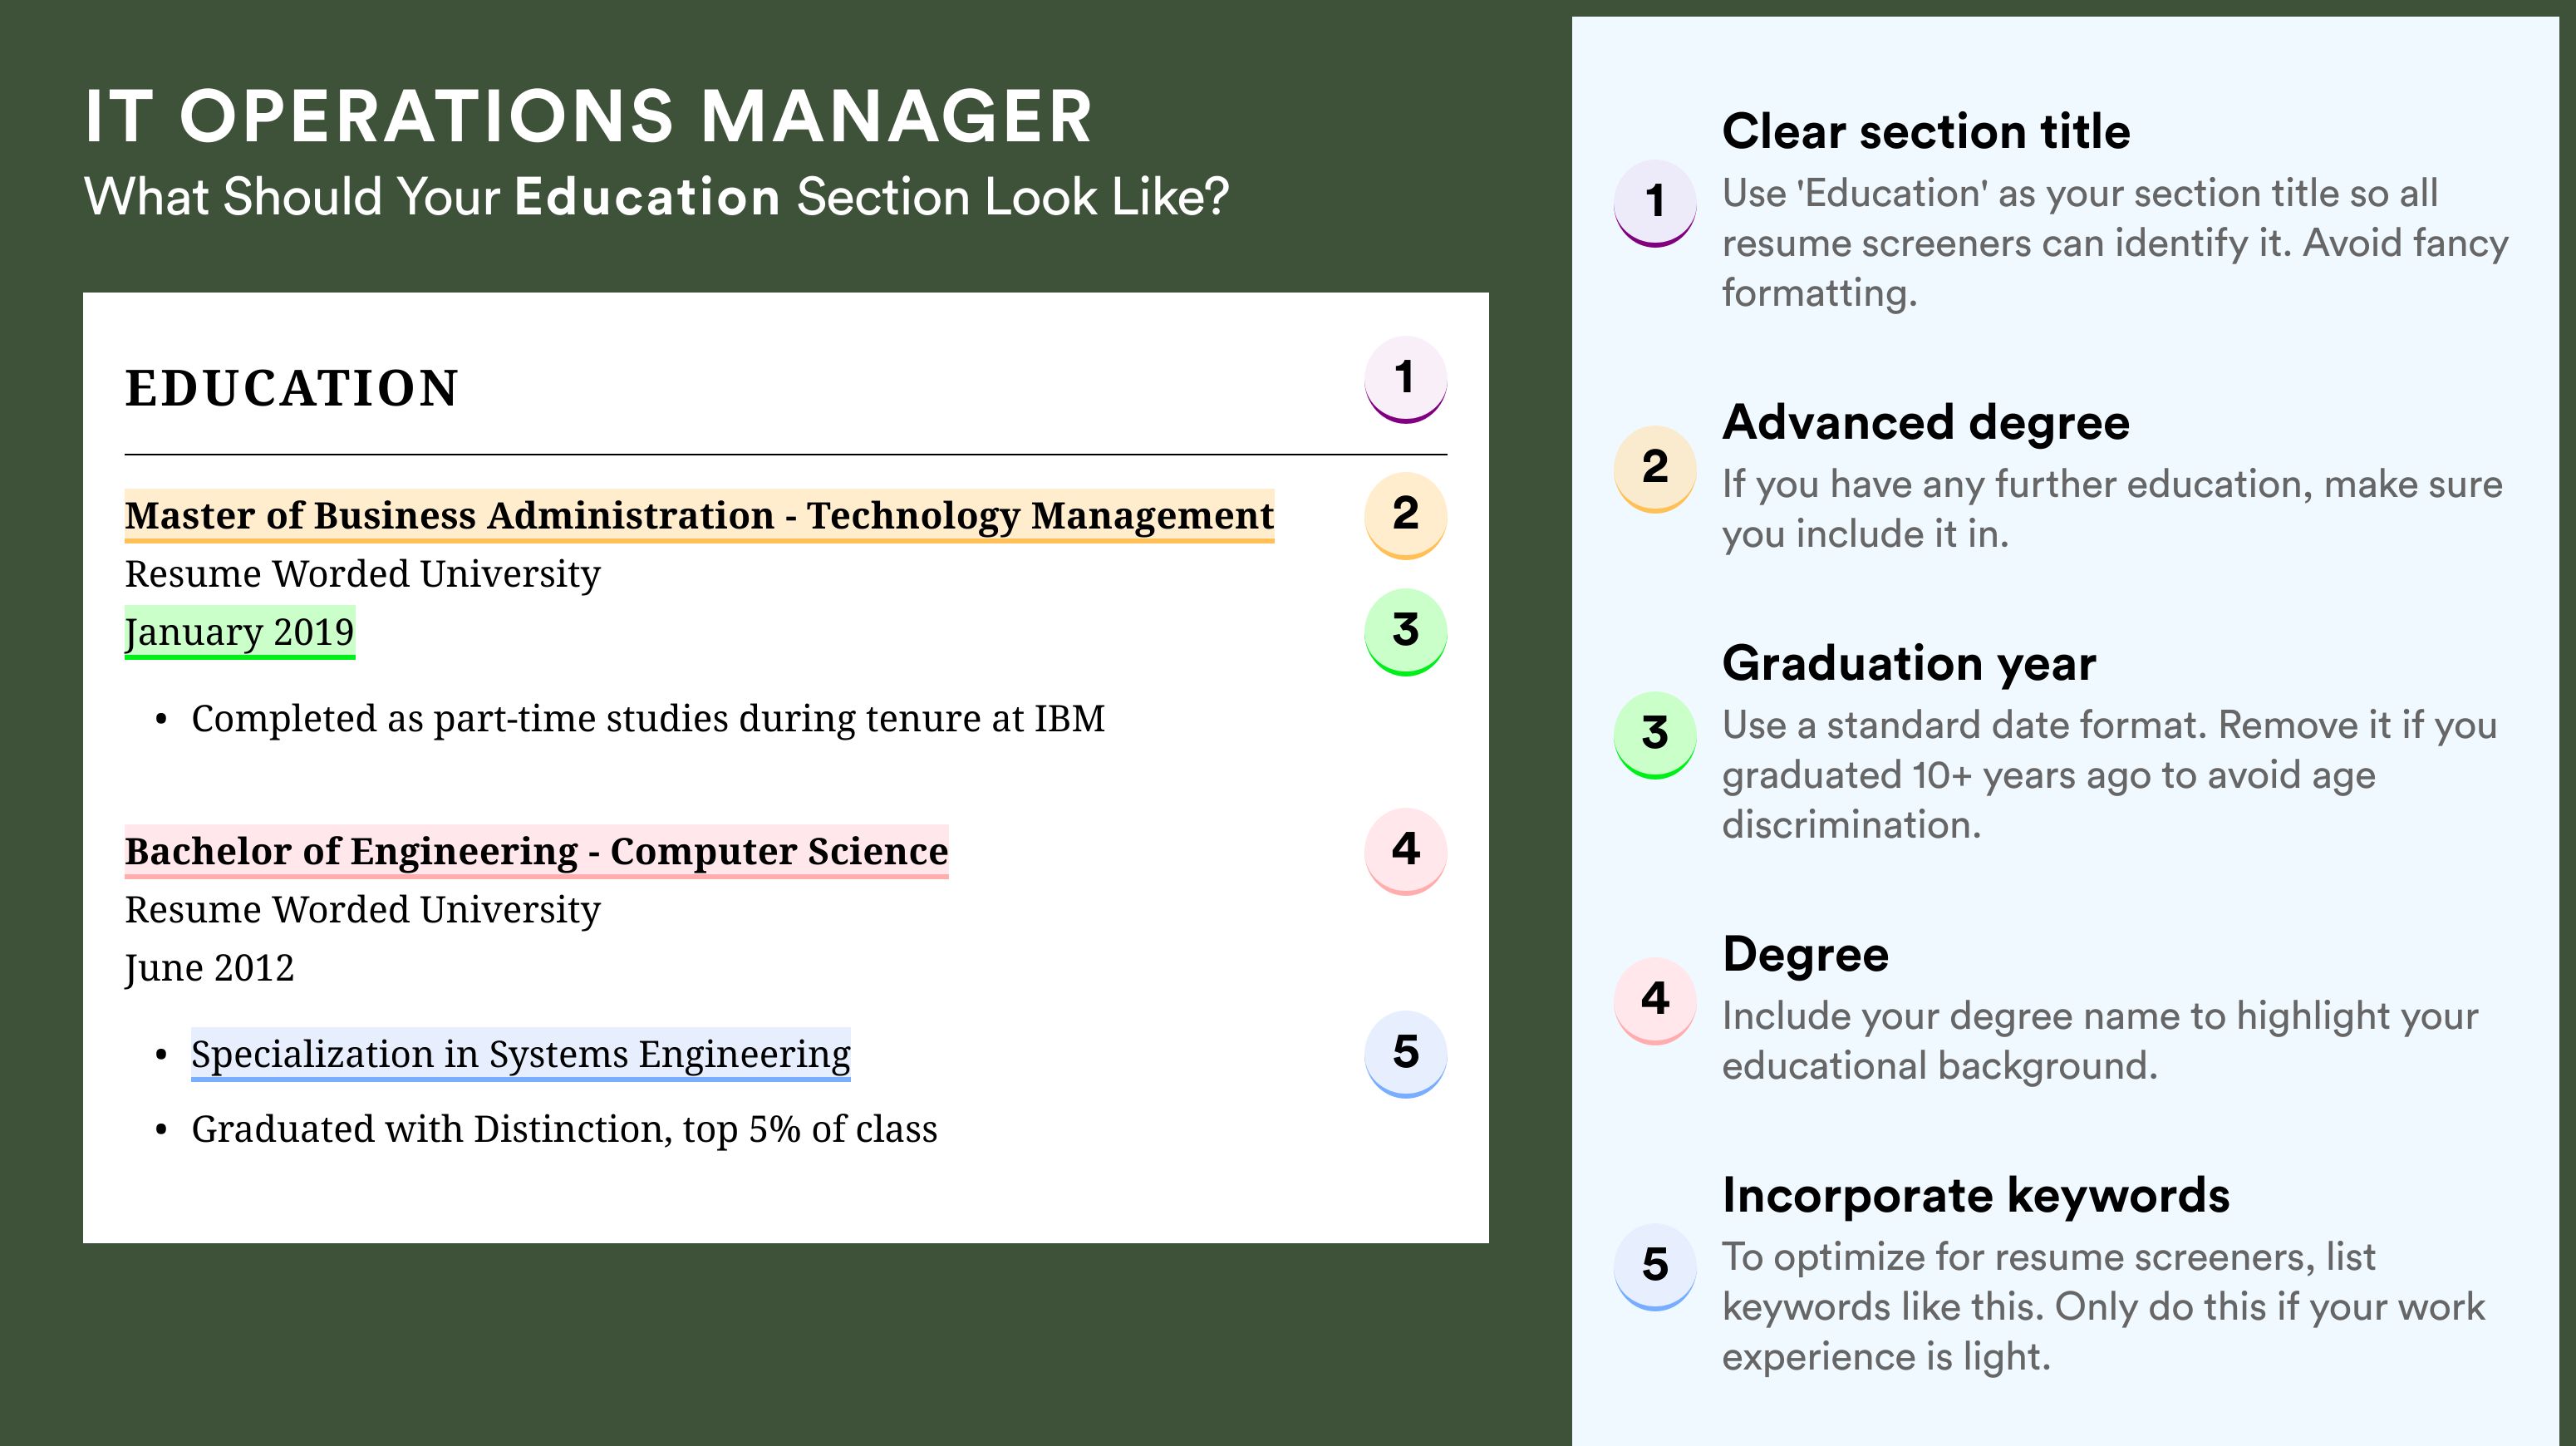The width and height of the screenshot is (2576, 1446).
Task: Click the Clear section title heading
Action: click(1926, 132)
